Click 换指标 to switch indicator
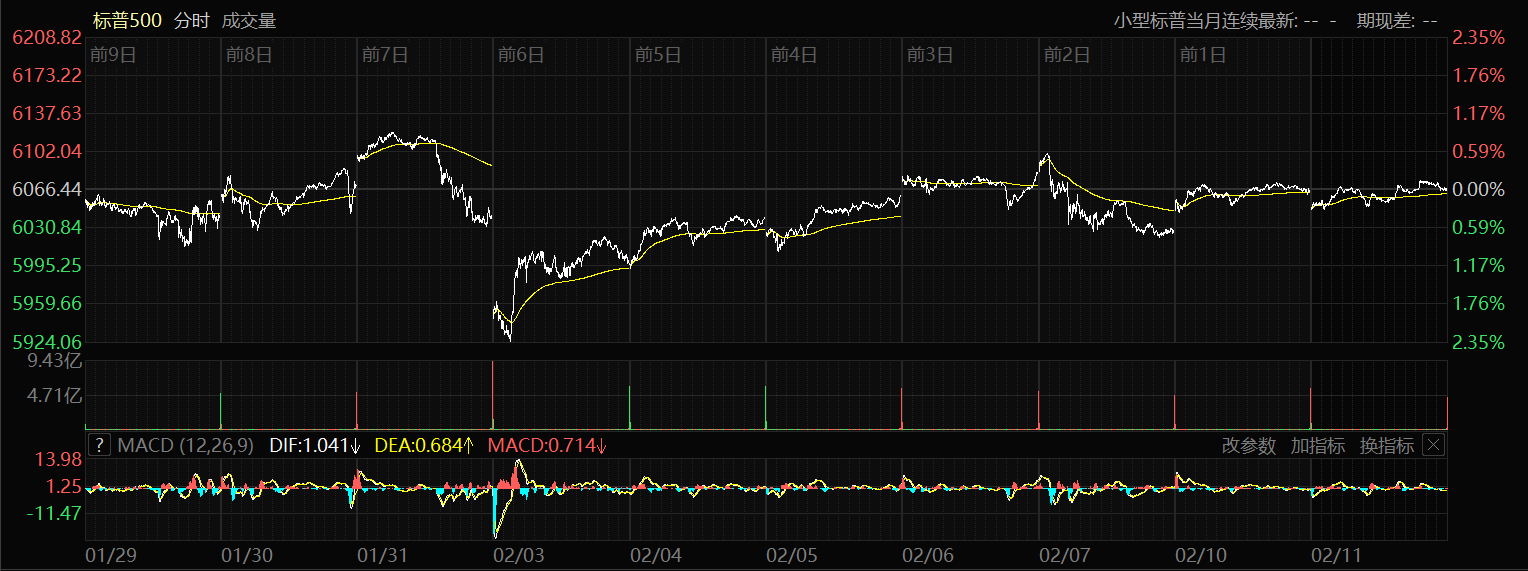Image resolution: width=1528 pixels, height=571 pixels. 1386,446
